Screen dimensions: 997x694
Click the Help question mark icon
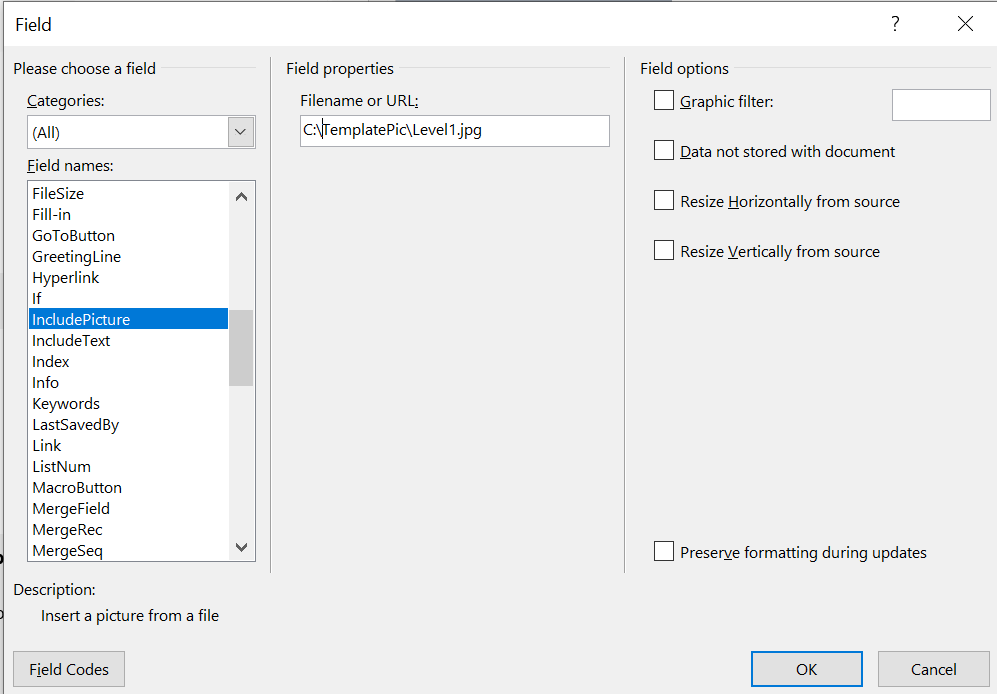[x=895, y=24]
